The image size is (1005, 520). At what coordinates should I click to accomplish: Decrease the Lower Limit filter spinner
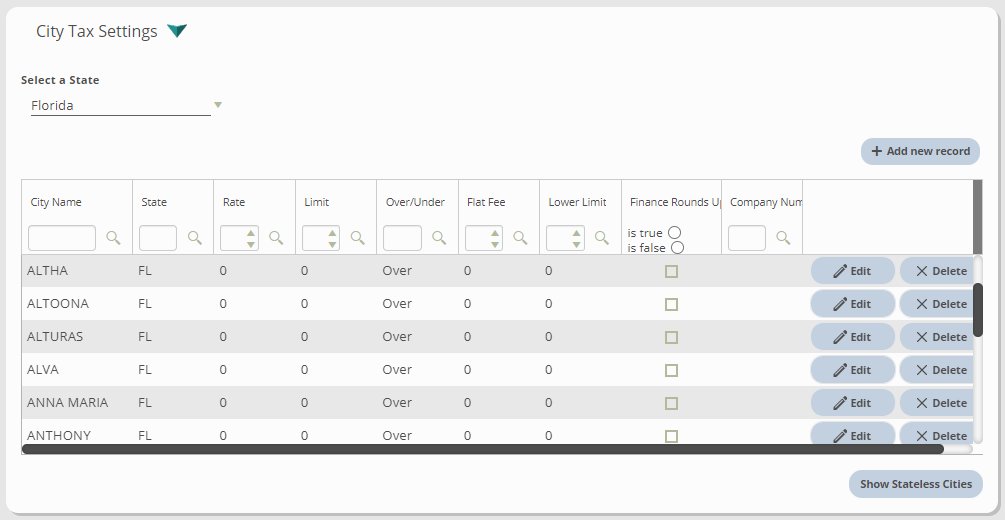[576, 244]
